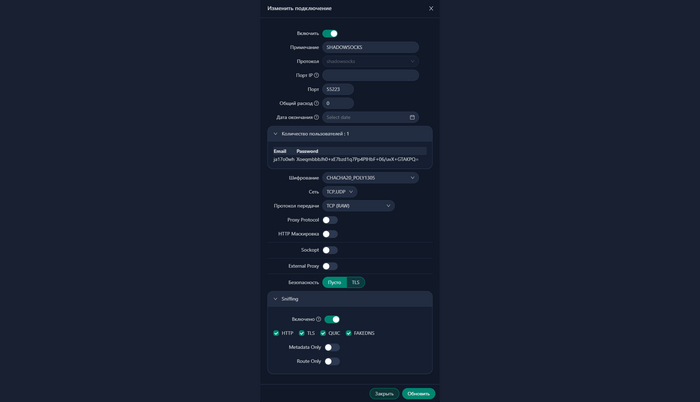Select Пусто security option
The height and width of the screenshot is (402, 700).
(x=334, y=282)
